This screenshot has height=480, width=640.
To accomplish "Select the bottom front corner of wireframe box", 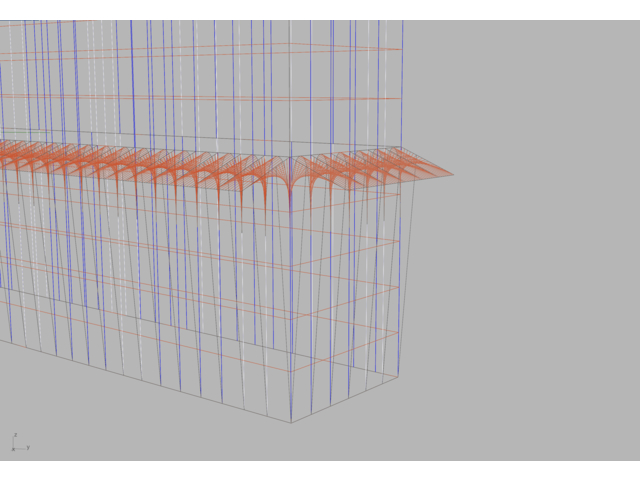I will (291, 421).
